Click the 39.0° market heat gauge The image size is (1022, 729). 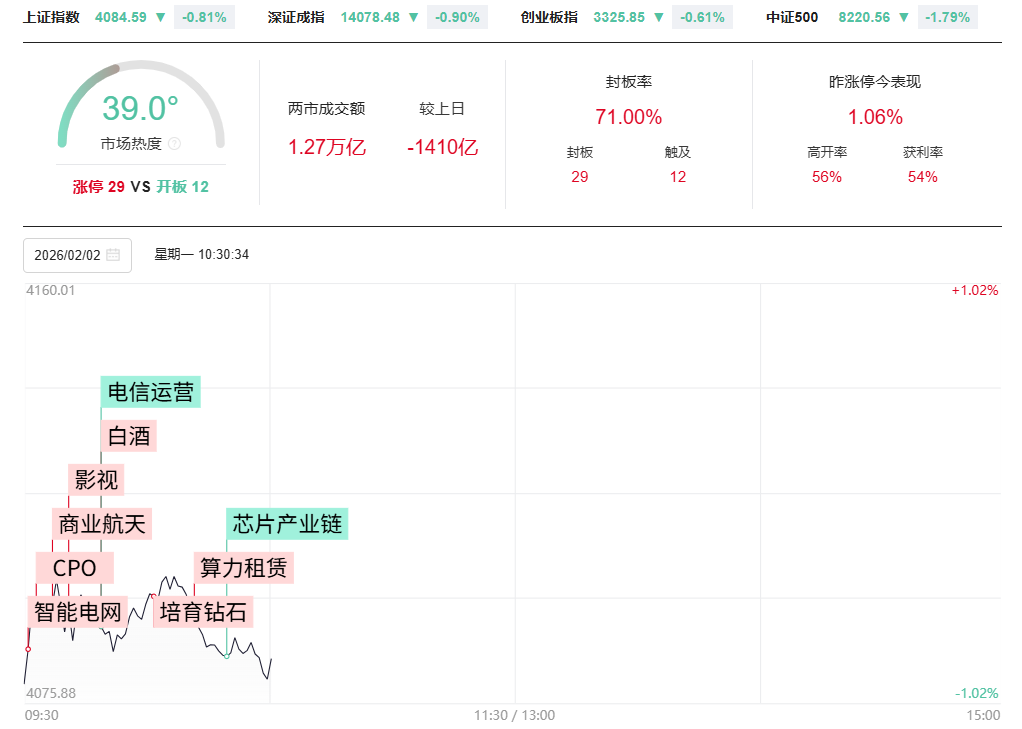140,108
